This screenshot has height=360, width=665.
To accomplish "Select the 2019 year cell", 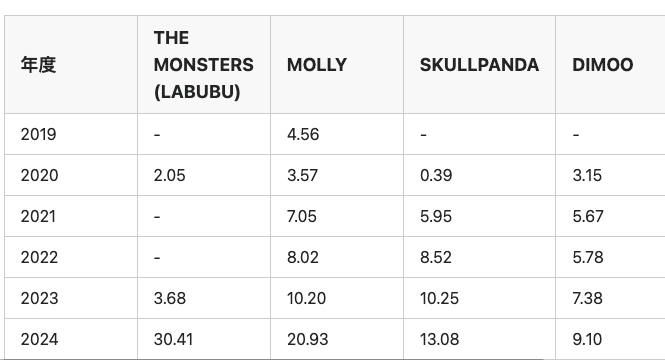I will coord(38,134).
